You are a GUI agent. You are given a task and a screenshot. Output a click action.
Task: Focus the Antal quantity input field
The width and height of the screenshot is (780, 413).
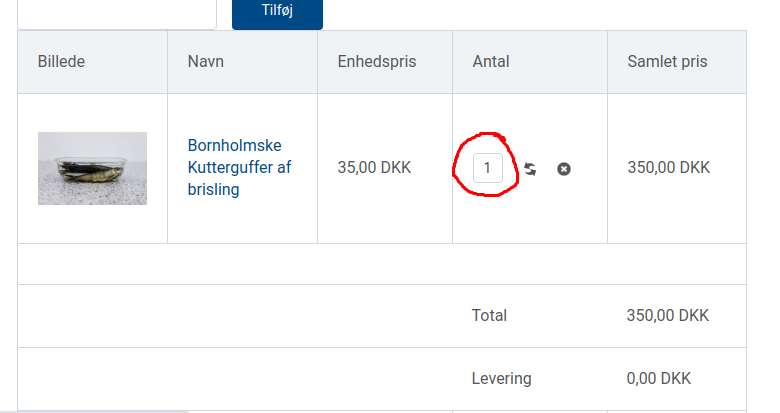pyautogui.click(x=487, y=168)
